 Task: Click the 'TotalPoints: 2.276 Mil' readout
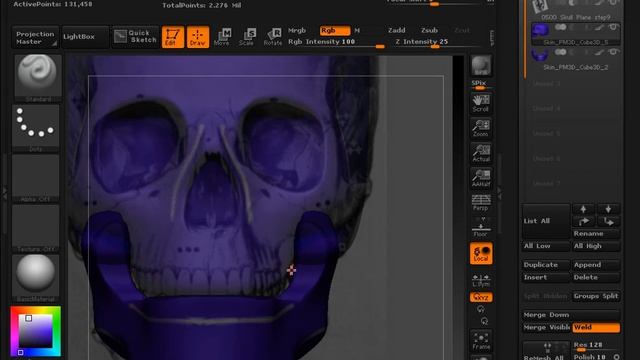(x=202, y=5)
